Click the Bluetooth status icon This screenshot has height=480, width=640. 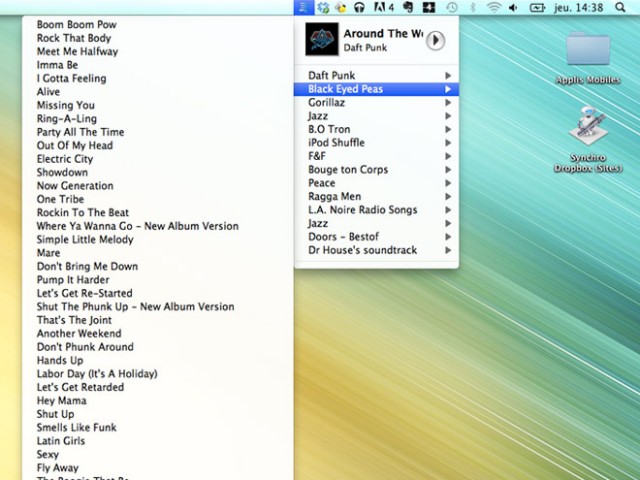(473, 7)
